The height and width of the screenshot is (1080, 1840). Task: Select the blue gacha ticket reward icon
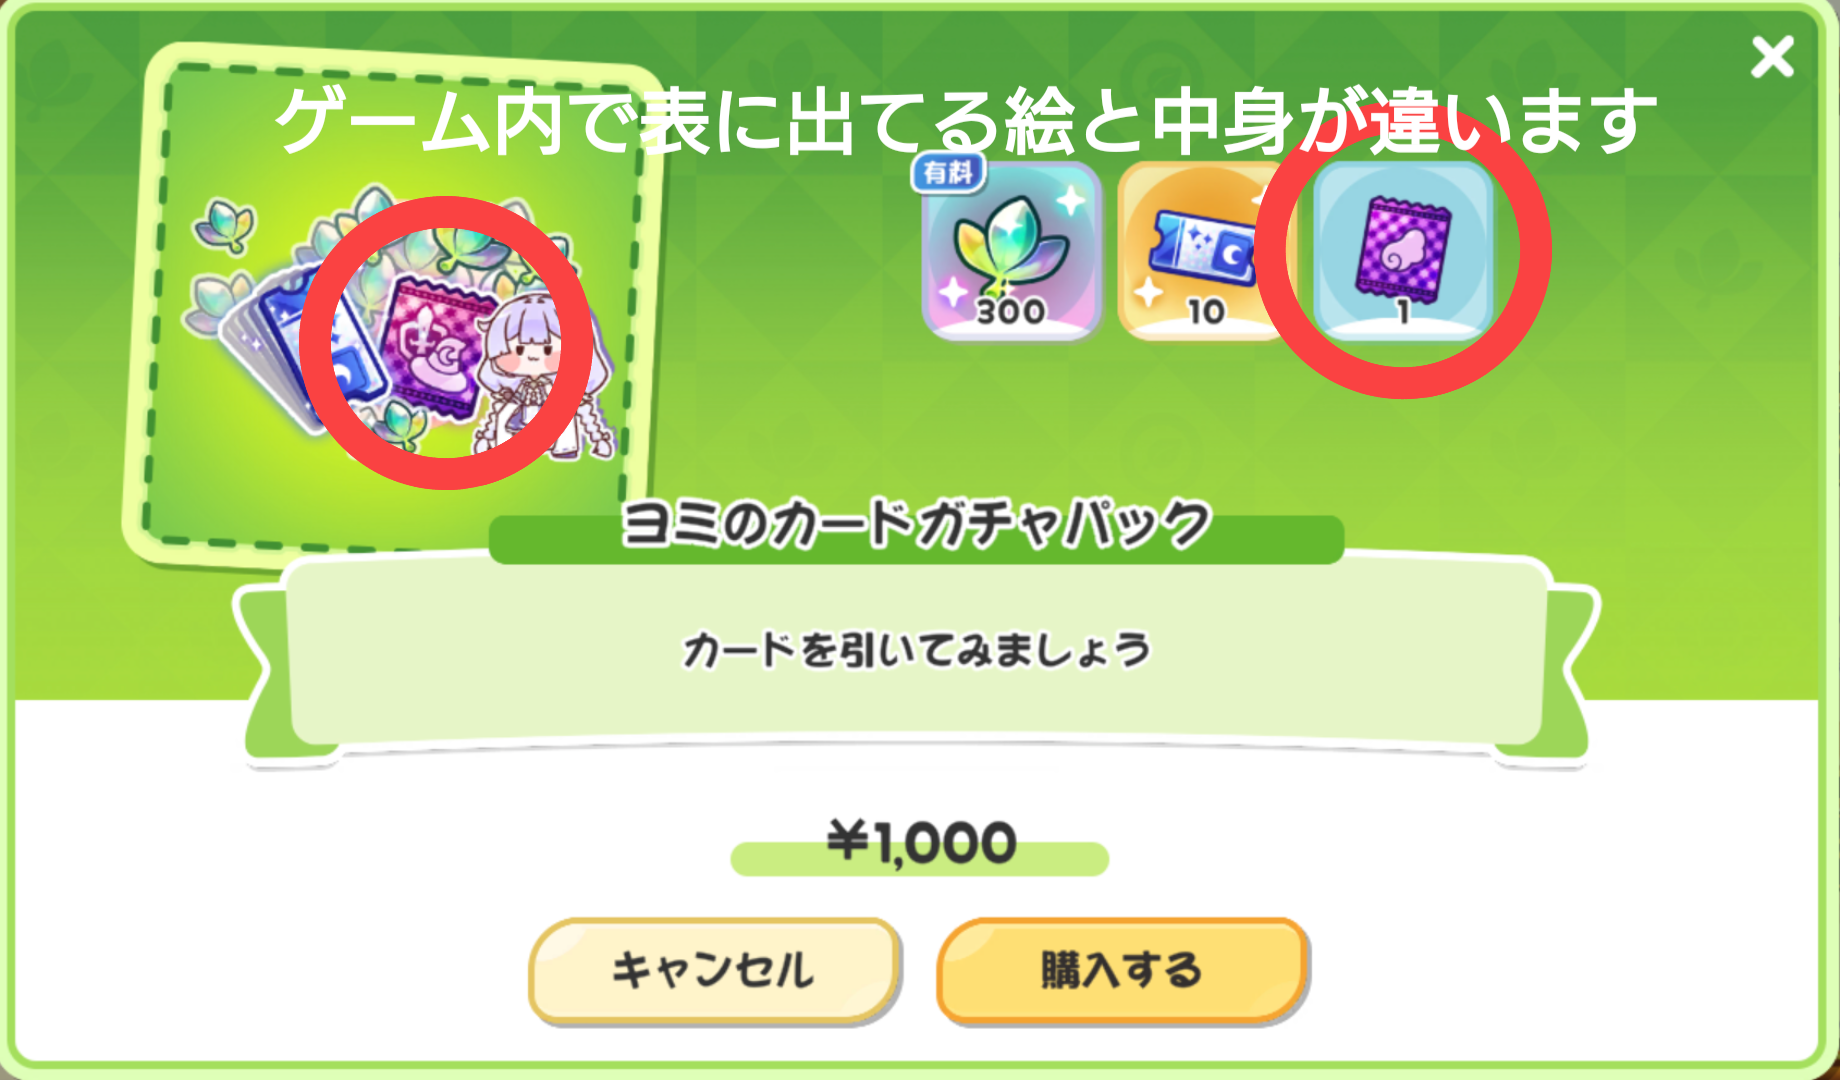point(1205,250)
